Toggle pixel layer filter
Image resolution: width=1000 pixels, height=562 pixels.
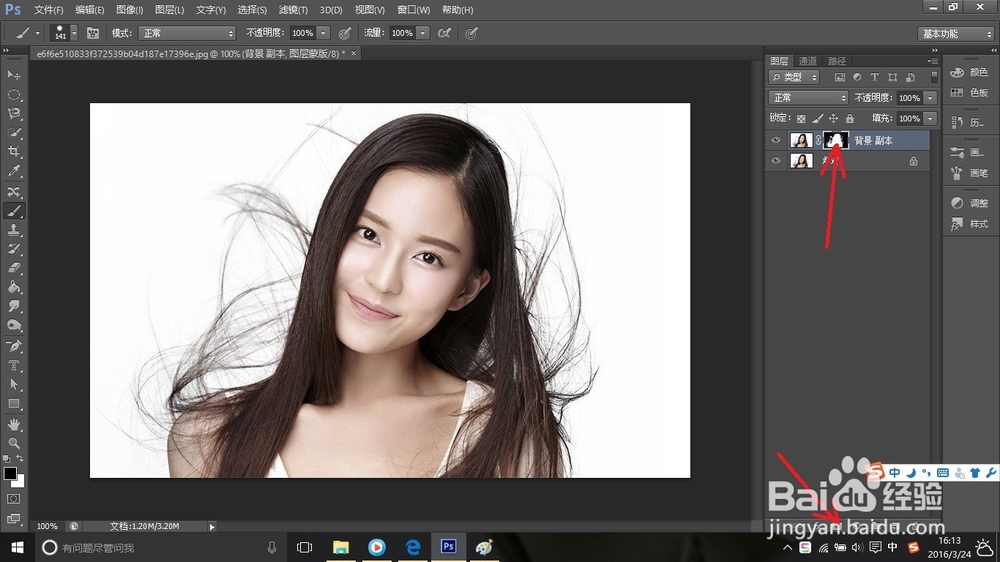tap(840, 77)
